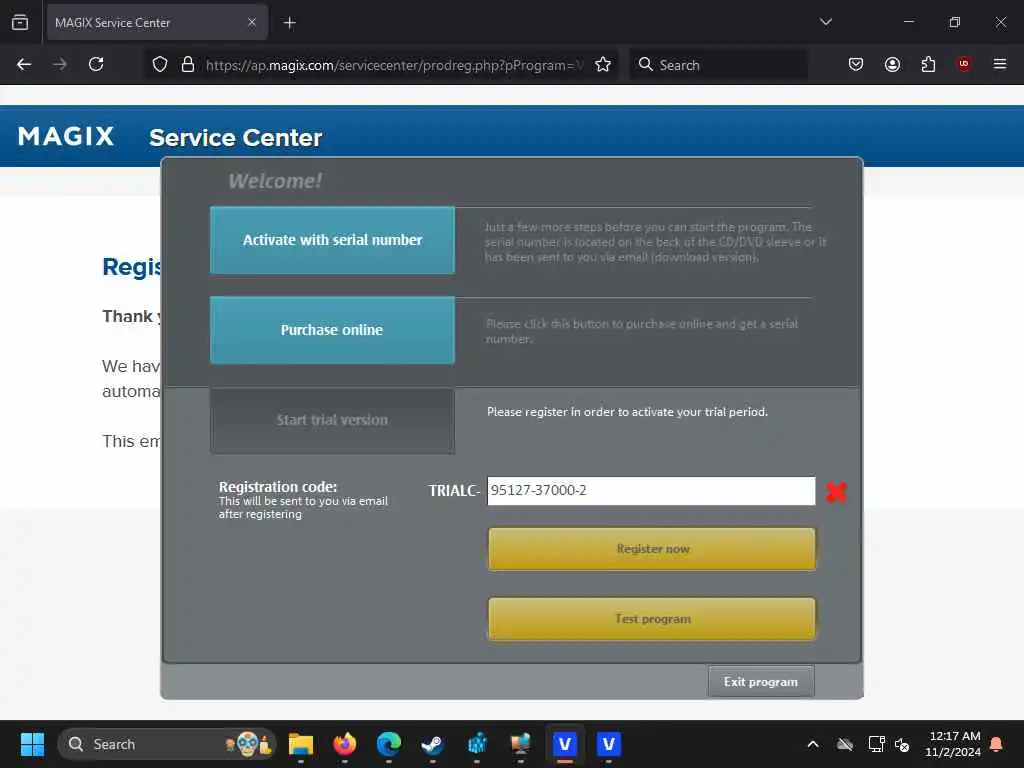Viewport: 1024px width, 768px height.
Task: Open the Extensions puzzle icon
Action: (928, 64)
